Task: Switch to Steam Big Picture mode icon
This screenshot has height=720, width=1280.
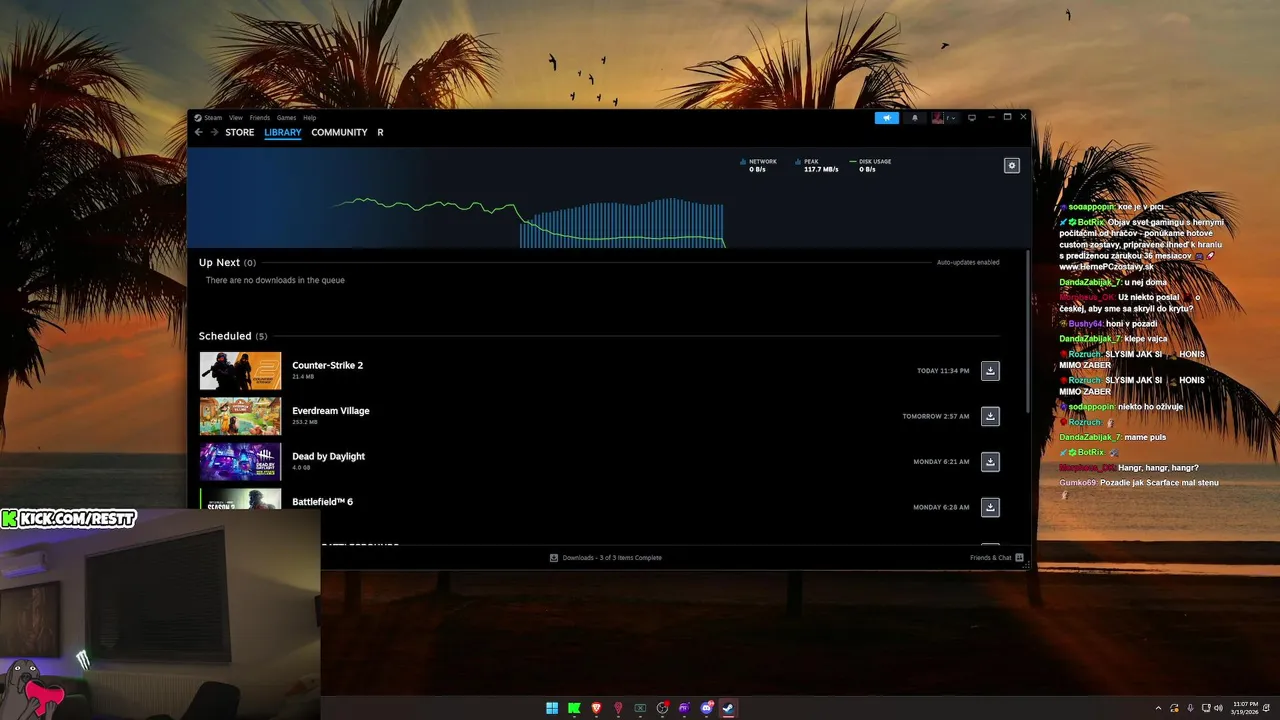Action: point(971,118)
